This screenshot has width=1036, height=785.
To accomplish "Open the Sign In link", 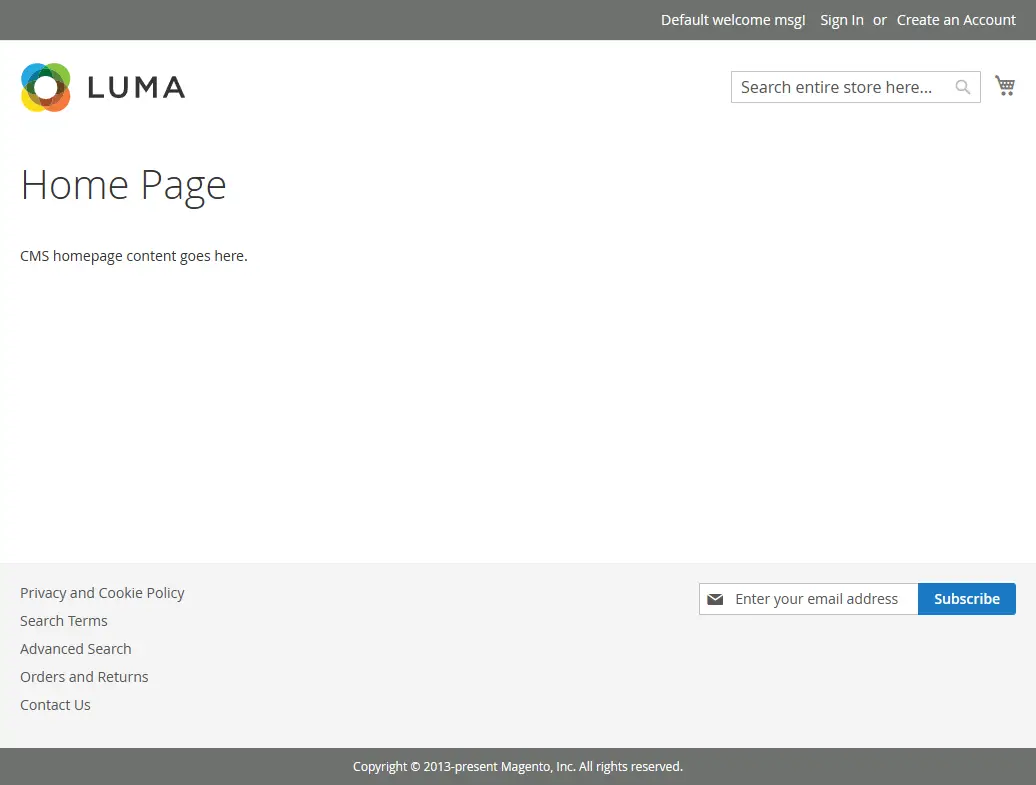I will coord(841,20).
